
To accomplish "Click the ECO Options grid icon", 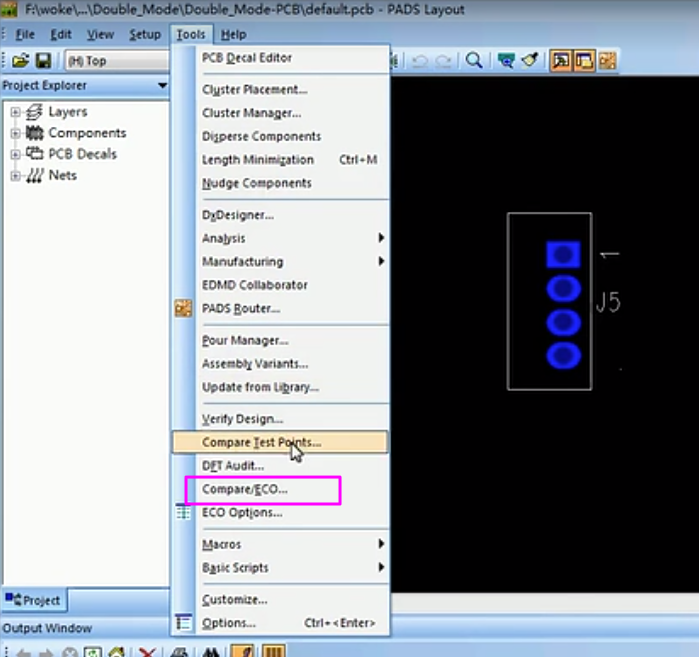I will coord(183,513).
